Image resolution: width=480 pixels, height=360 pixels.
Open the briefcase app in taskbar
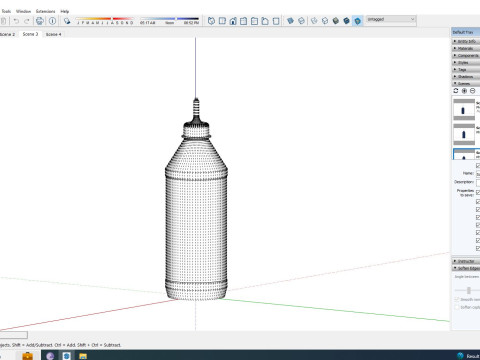coord(28,356)
